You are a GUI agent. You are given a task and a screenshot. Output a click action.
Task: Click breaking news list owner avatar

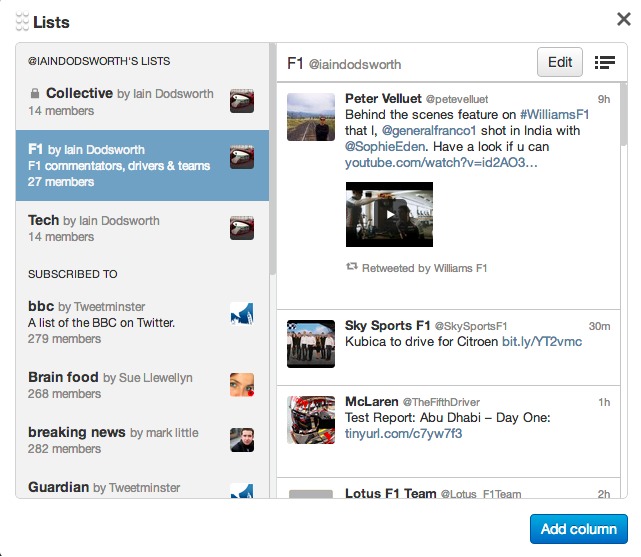click(x=241, y=440)
